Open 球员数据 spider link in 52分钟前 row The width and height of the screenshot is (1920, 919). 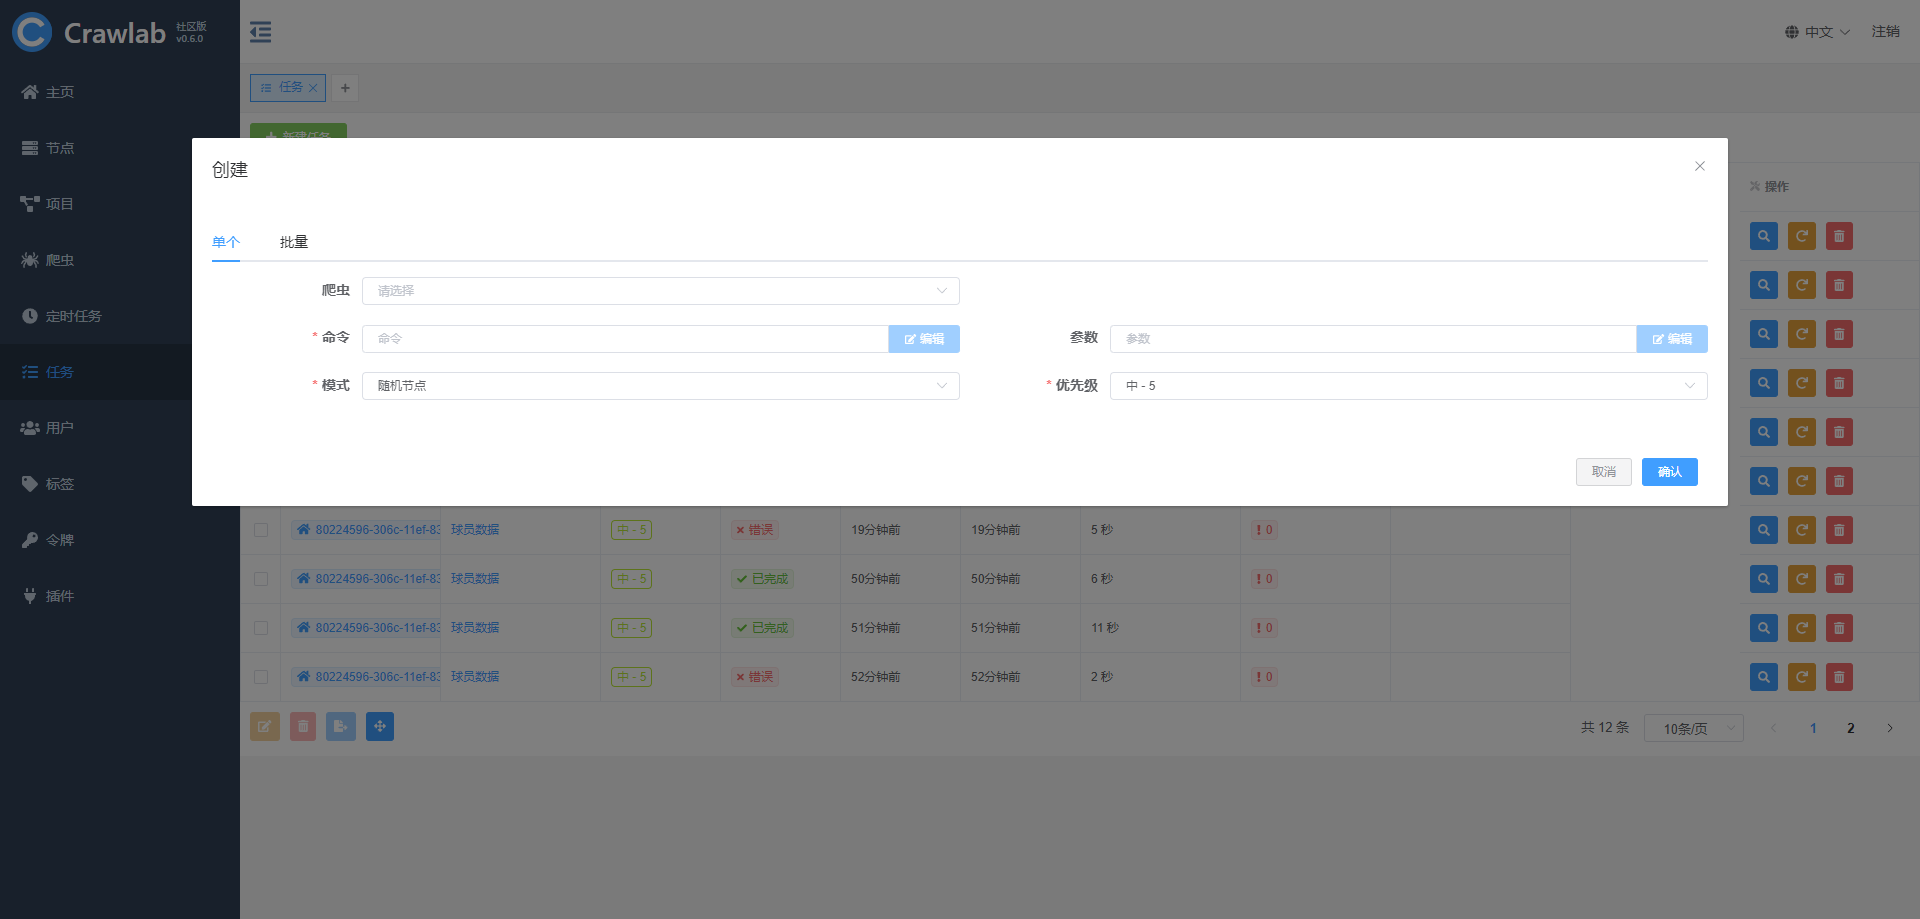pos(475,677)
